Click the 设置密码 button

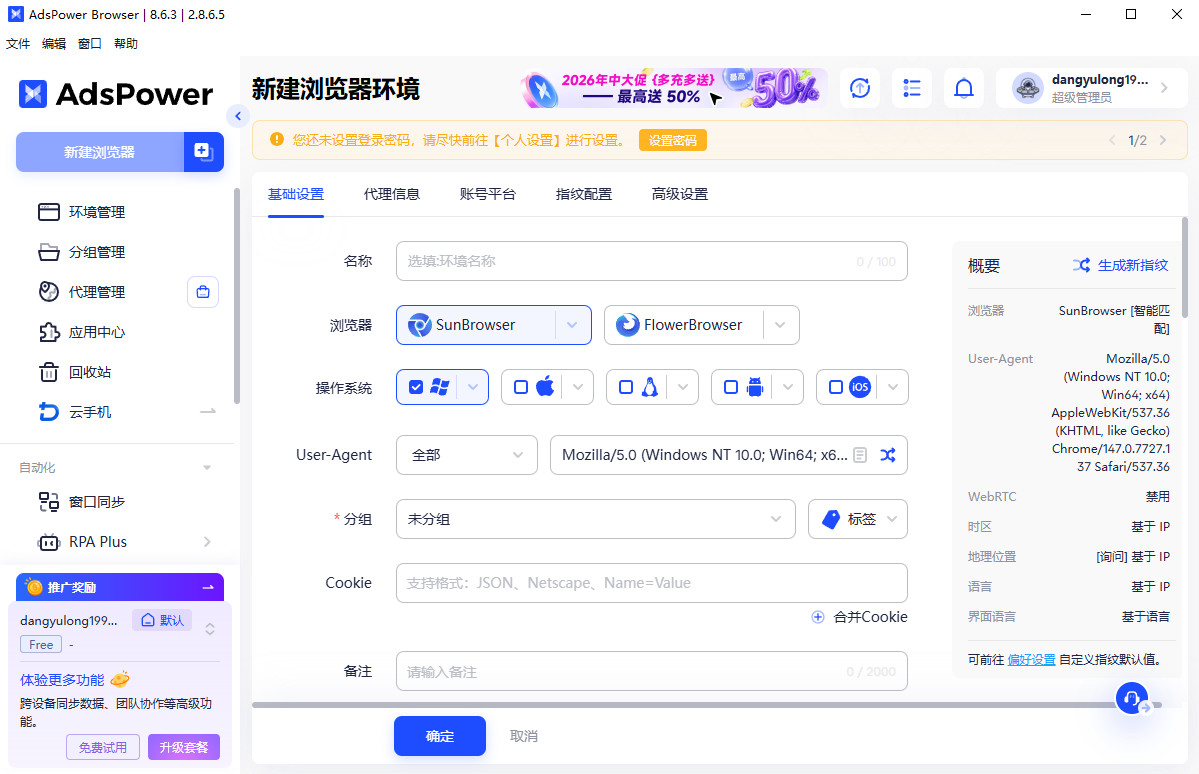click(x=673, y=141)
